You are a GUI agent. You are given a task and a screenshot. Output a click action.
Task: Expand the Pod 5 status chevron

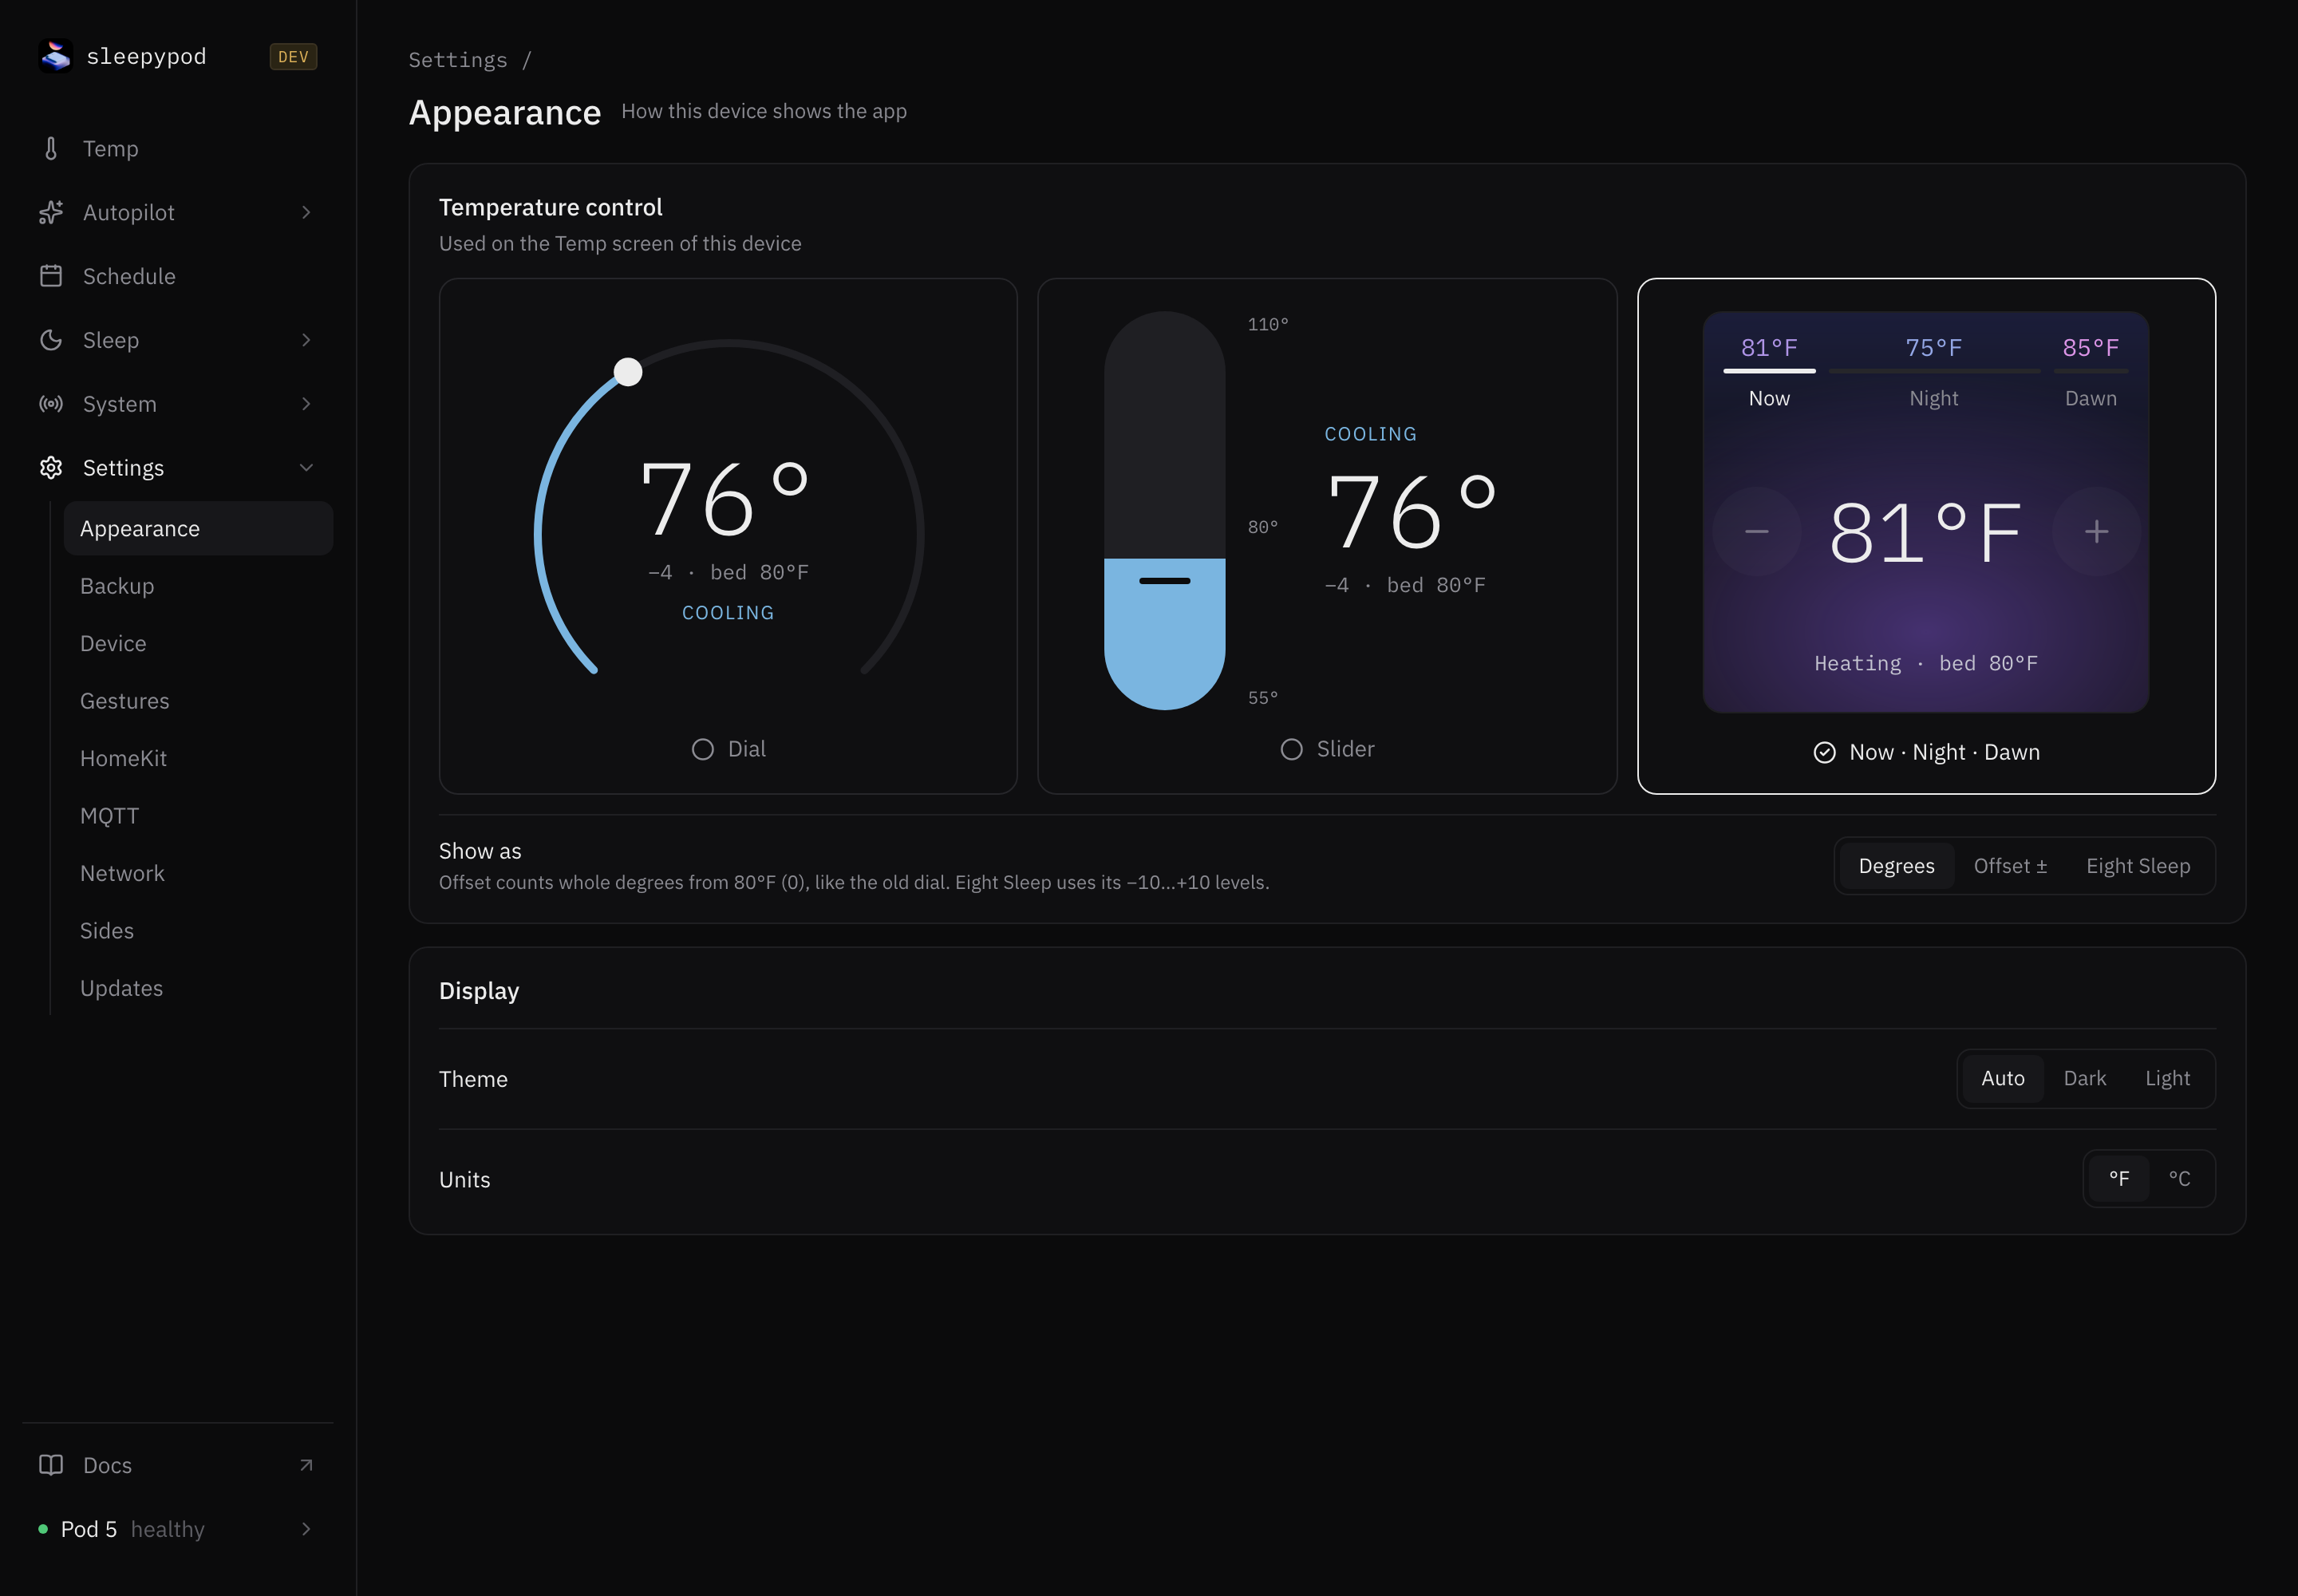(x=306, y=1529)
